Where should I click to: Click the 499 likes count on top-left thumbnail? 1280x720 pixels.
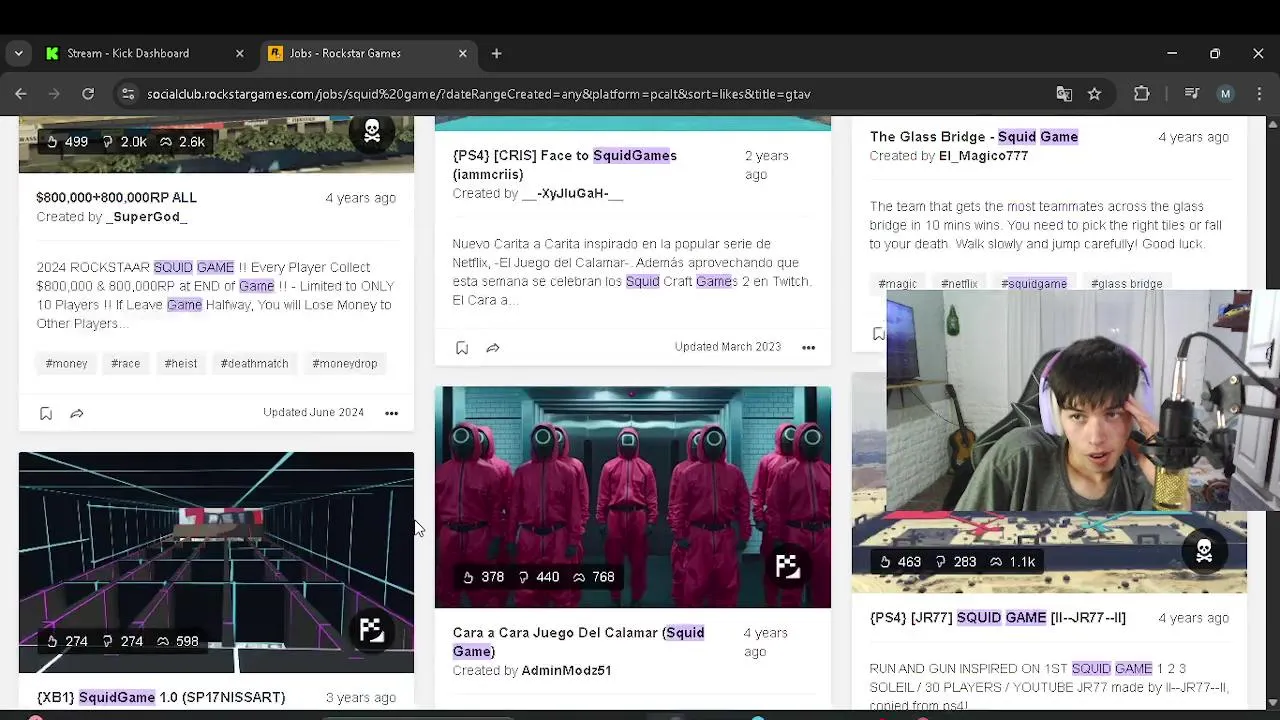click(x=67, y=142)
